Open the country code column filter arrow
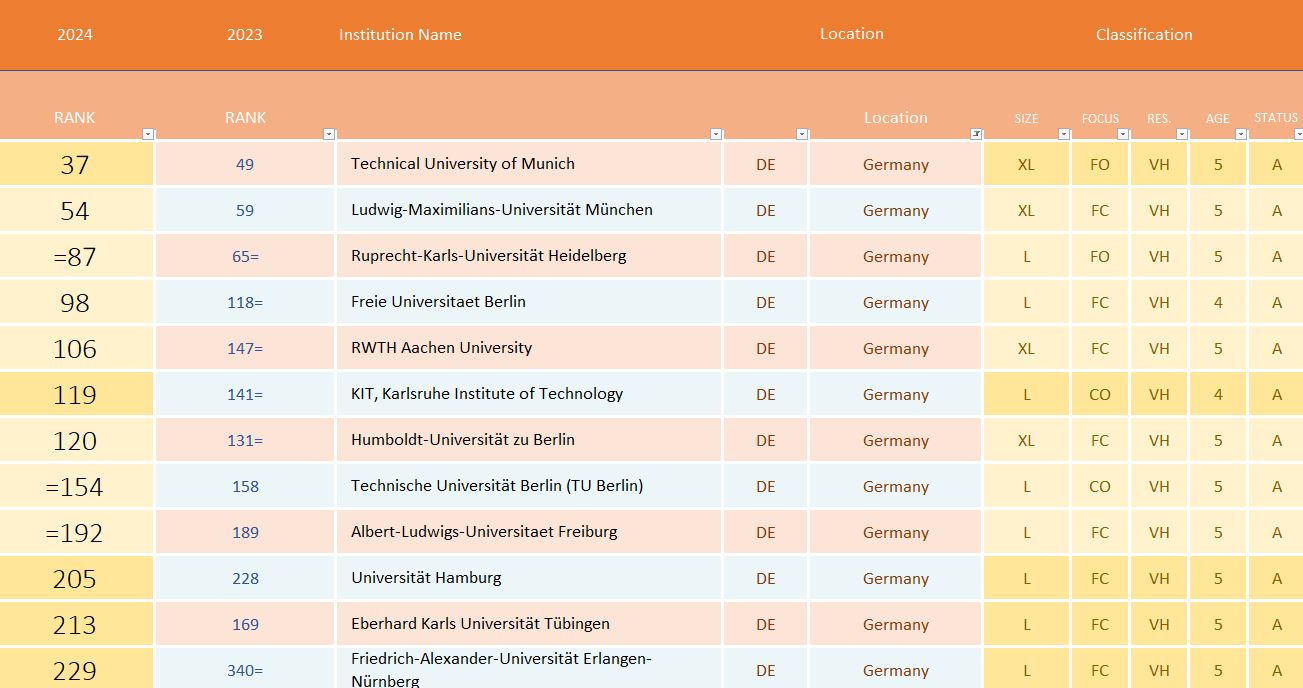Viewport: 1303px width, 688px height. pyautogui.click(x=802, y=134)
